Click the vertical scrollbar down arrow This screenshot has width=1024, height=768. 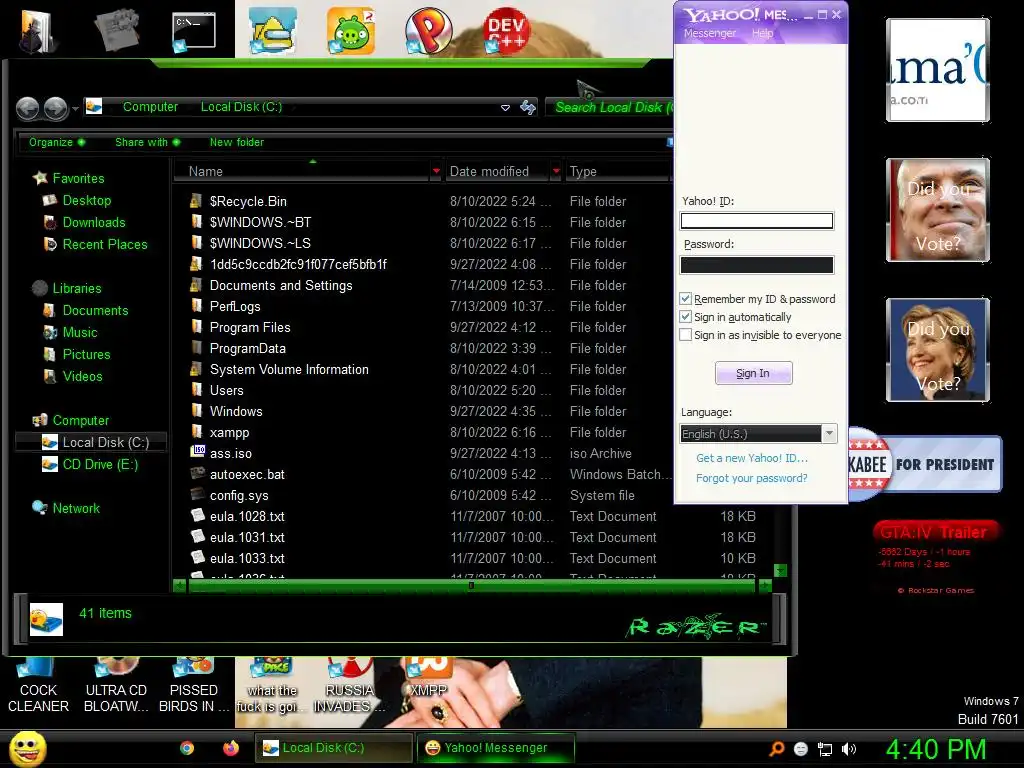(780, 571)
